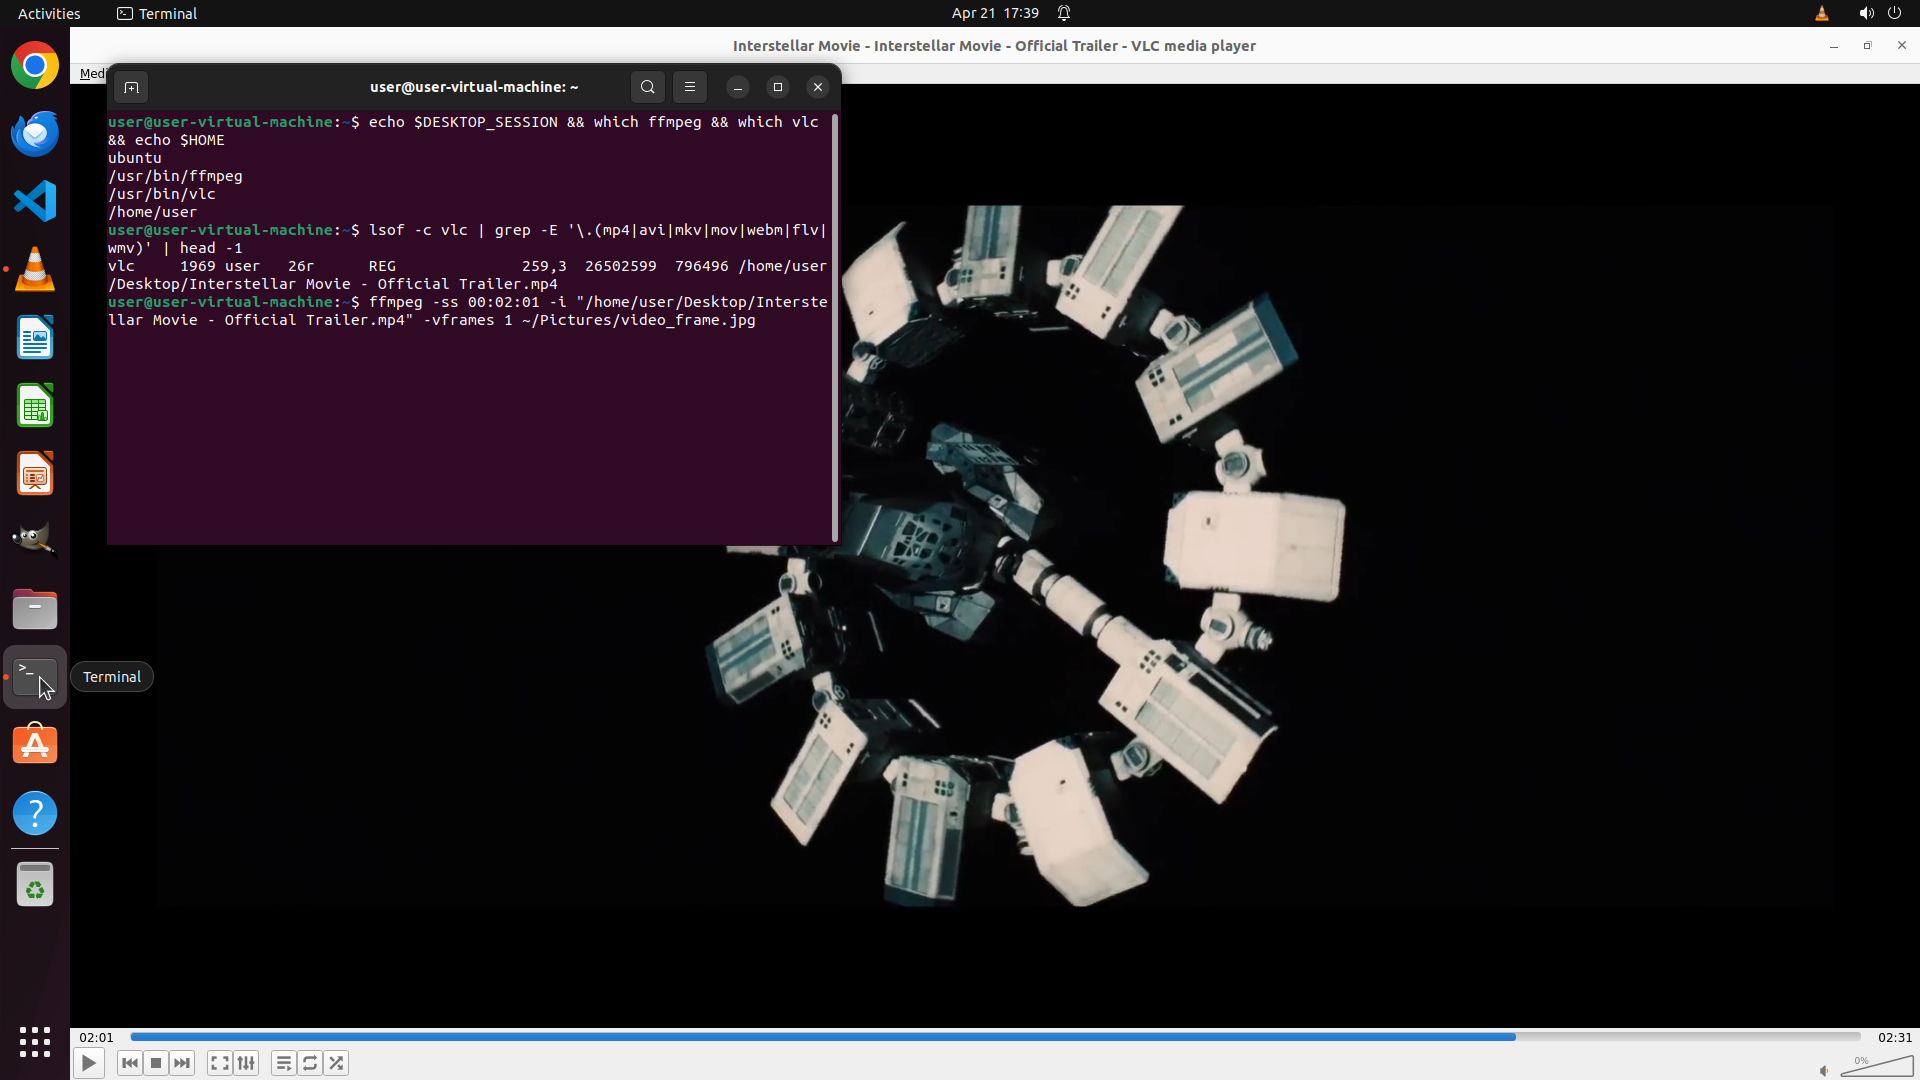Click the VLC seek progress bar
Image resolution: width=1920 pixels, height=1080 pixels.
[995, 1037]
